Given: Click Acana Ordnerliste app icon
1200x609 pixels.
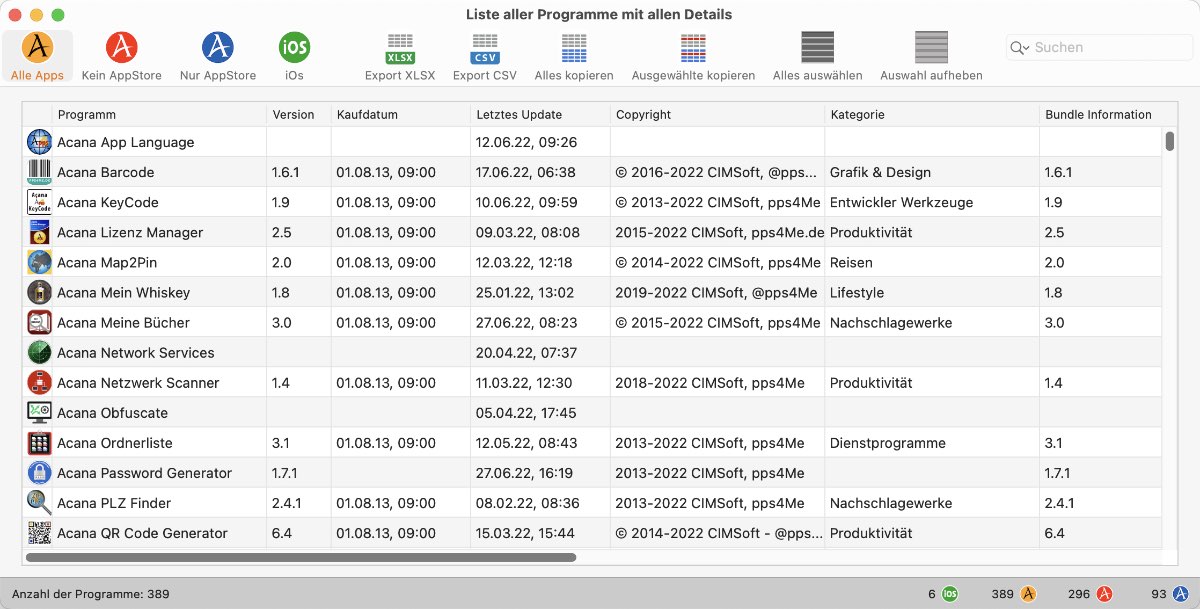Looking at the screenshot, I should (39, 442).
